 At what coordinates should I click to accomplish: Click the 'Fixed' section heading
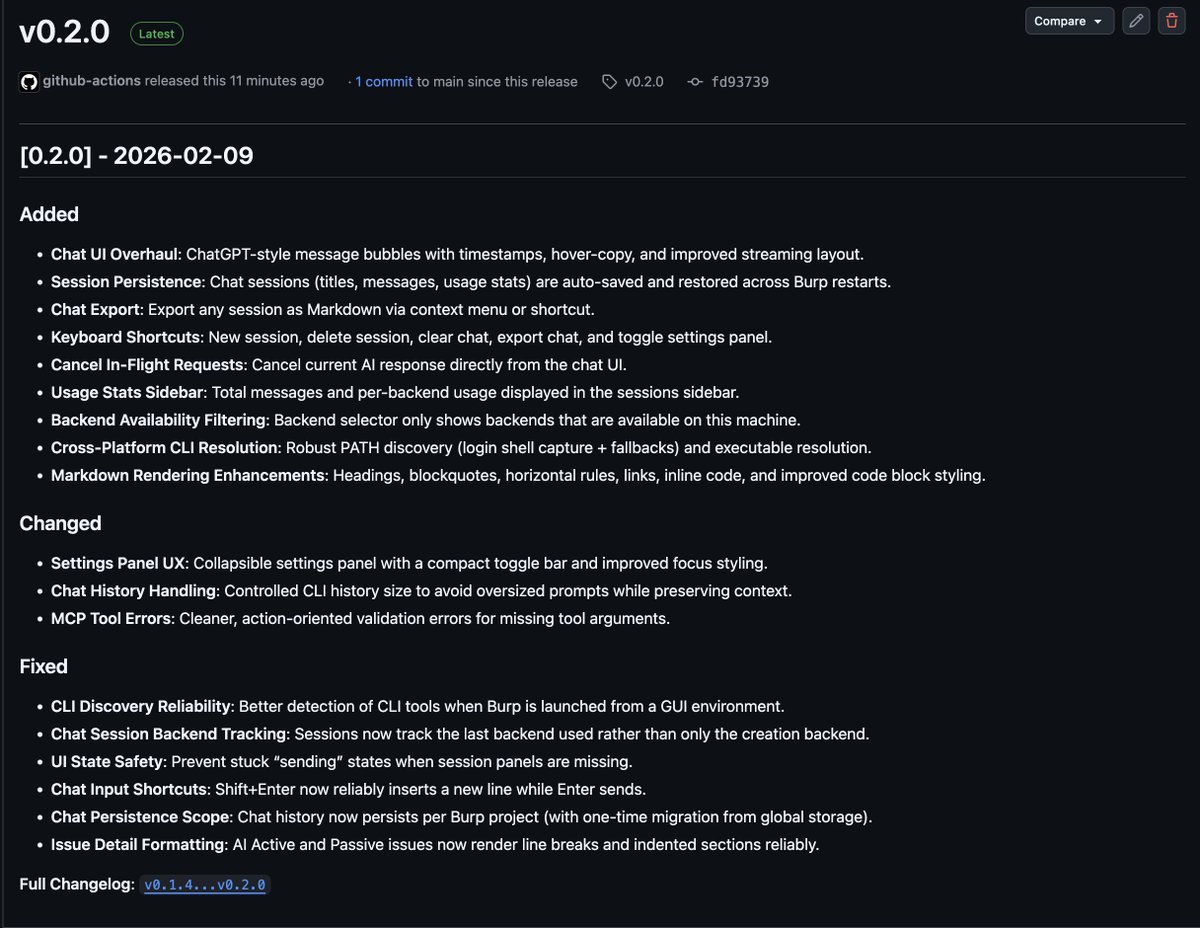[x=44, y=666]
